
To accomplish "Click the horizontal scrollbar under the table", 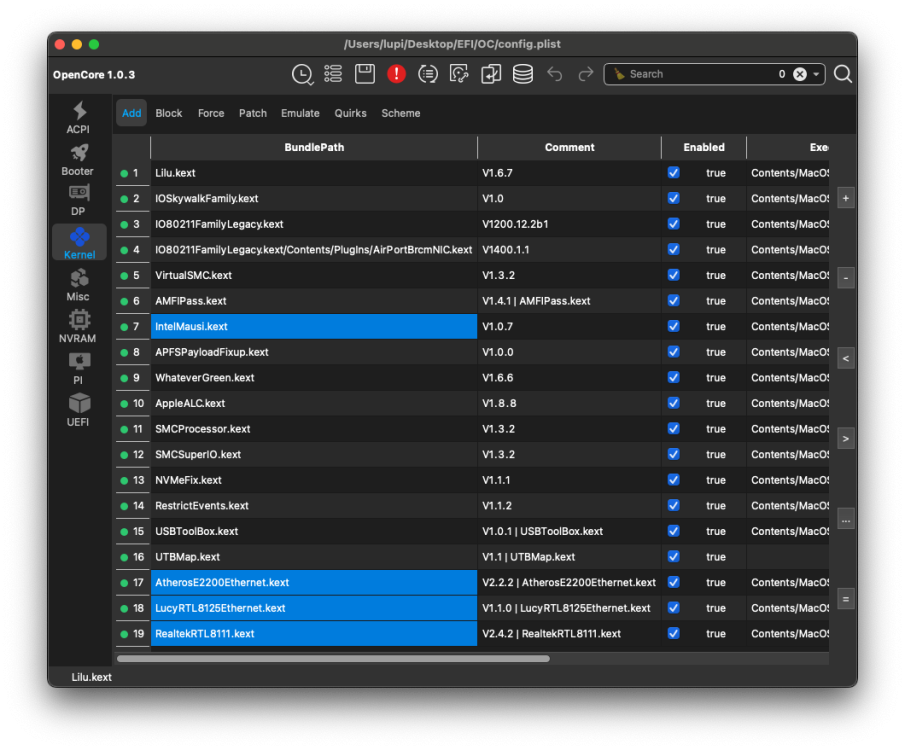I will pos(333,658).
